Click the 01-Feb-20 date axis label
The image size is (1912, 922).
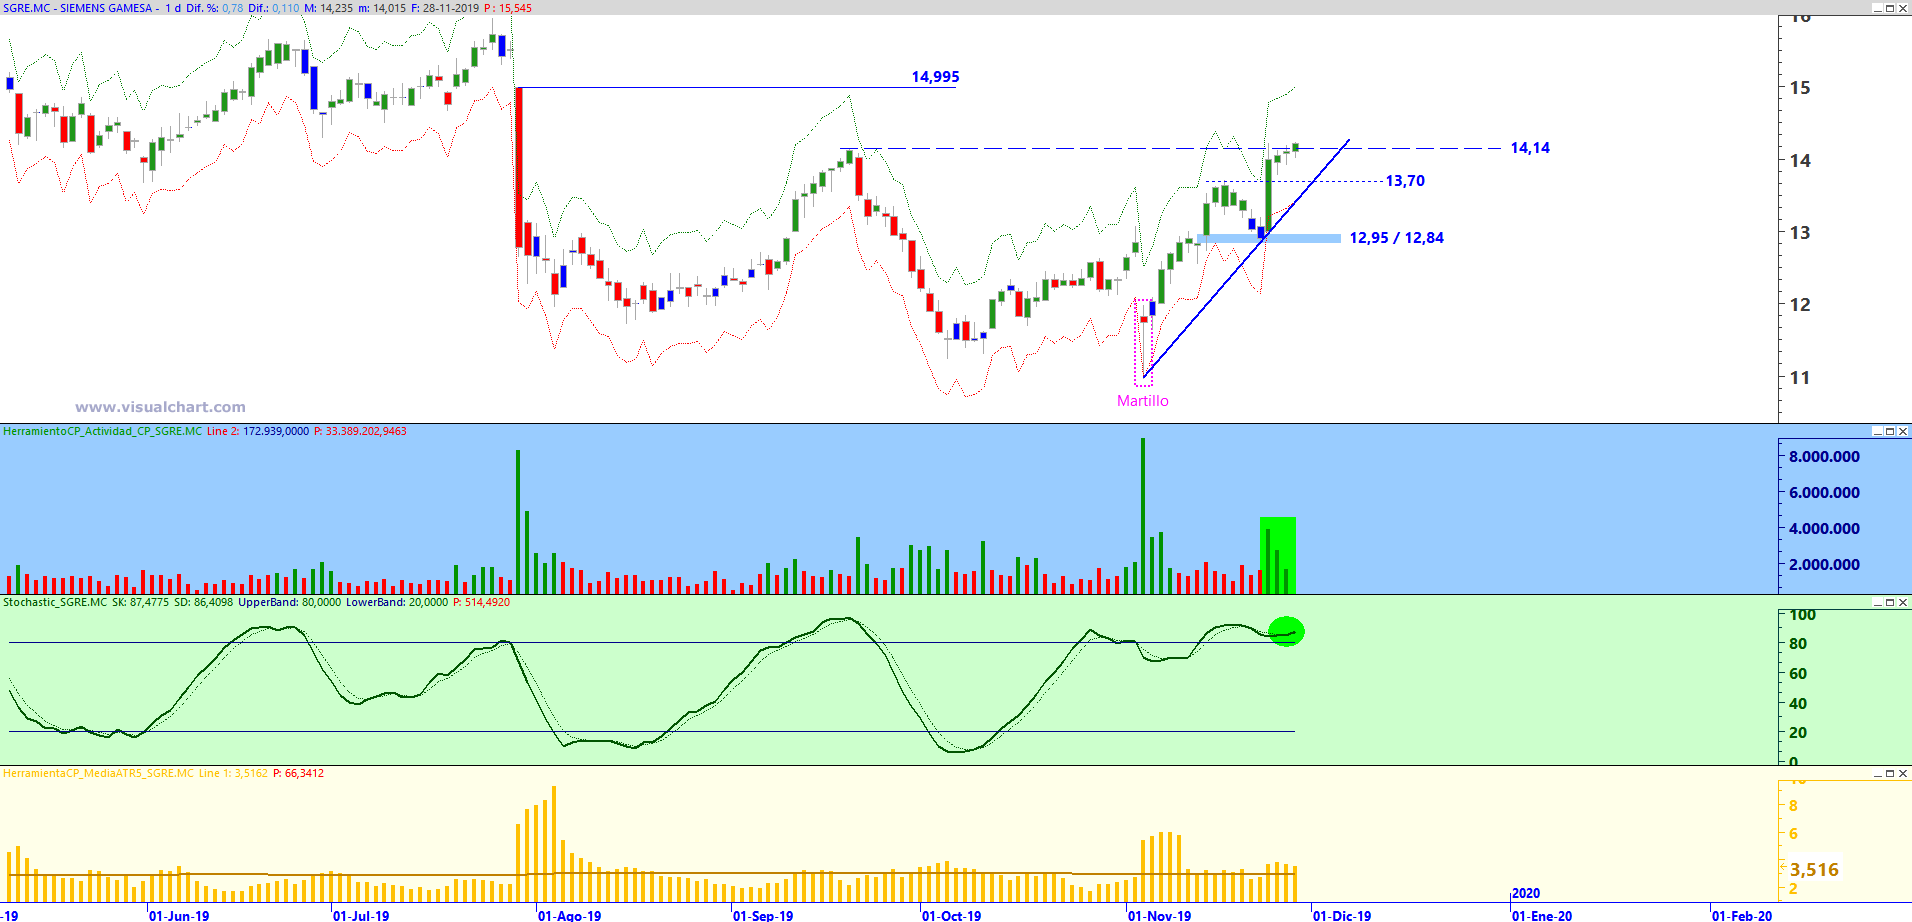coord(1742,915)
